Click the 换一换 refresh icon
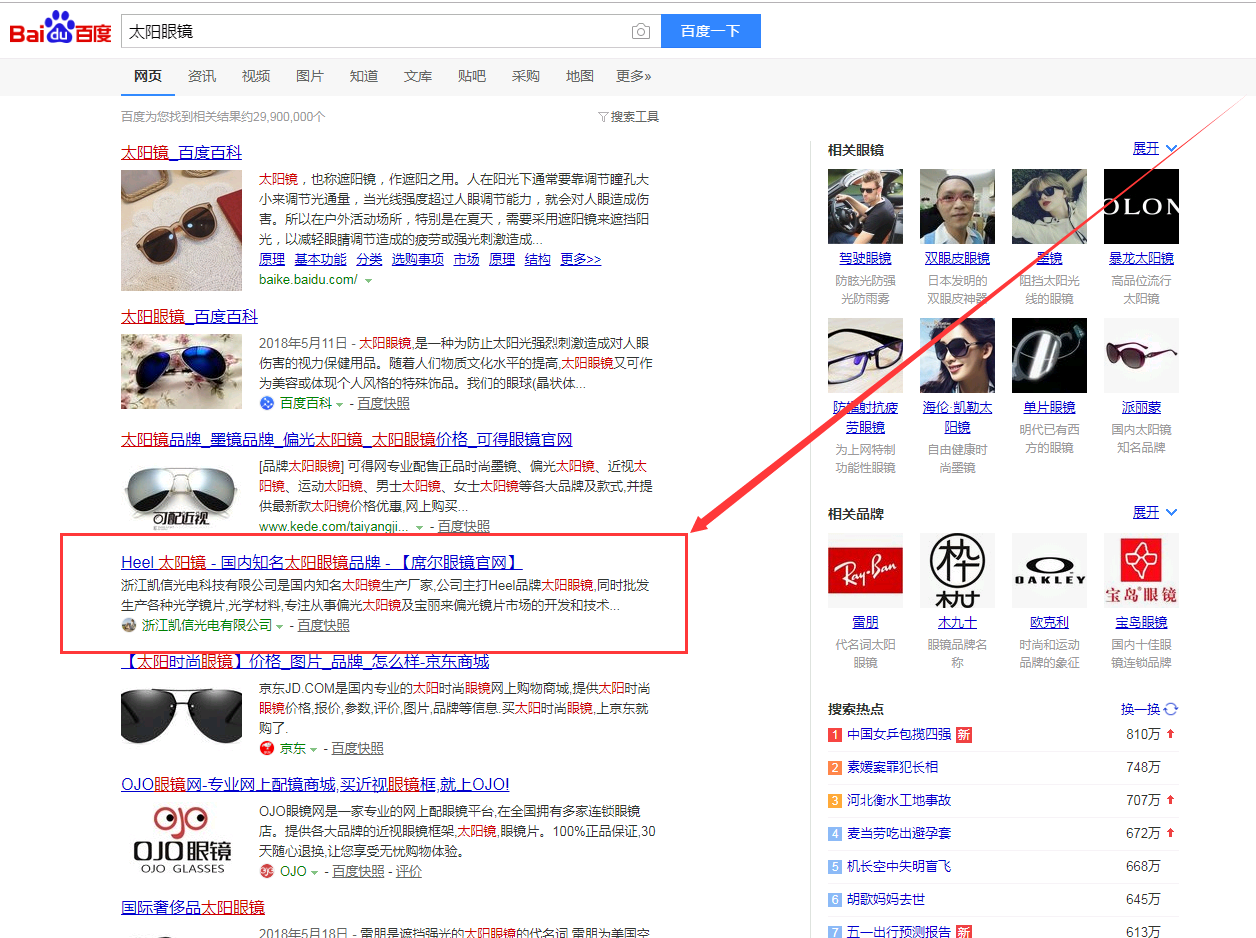 click(x=1171, y=709)
